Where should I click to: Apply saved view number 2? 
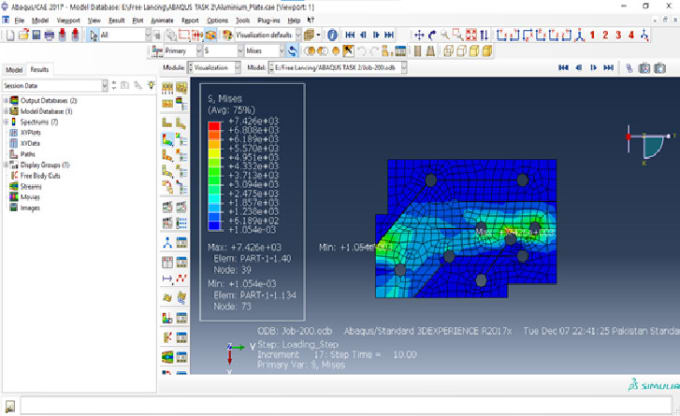[x=605, y=35]
